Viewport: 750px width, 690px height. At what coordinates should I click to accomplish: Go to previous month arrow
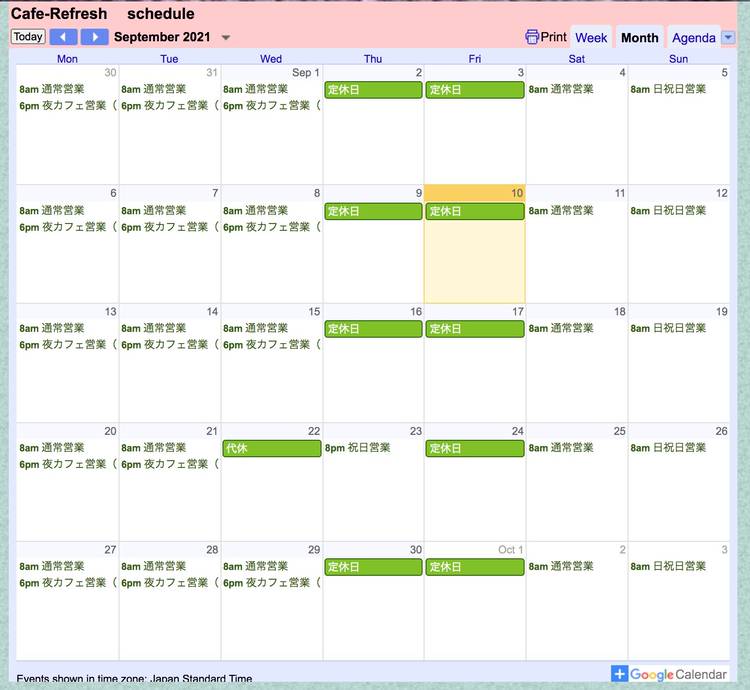(63, 37)
